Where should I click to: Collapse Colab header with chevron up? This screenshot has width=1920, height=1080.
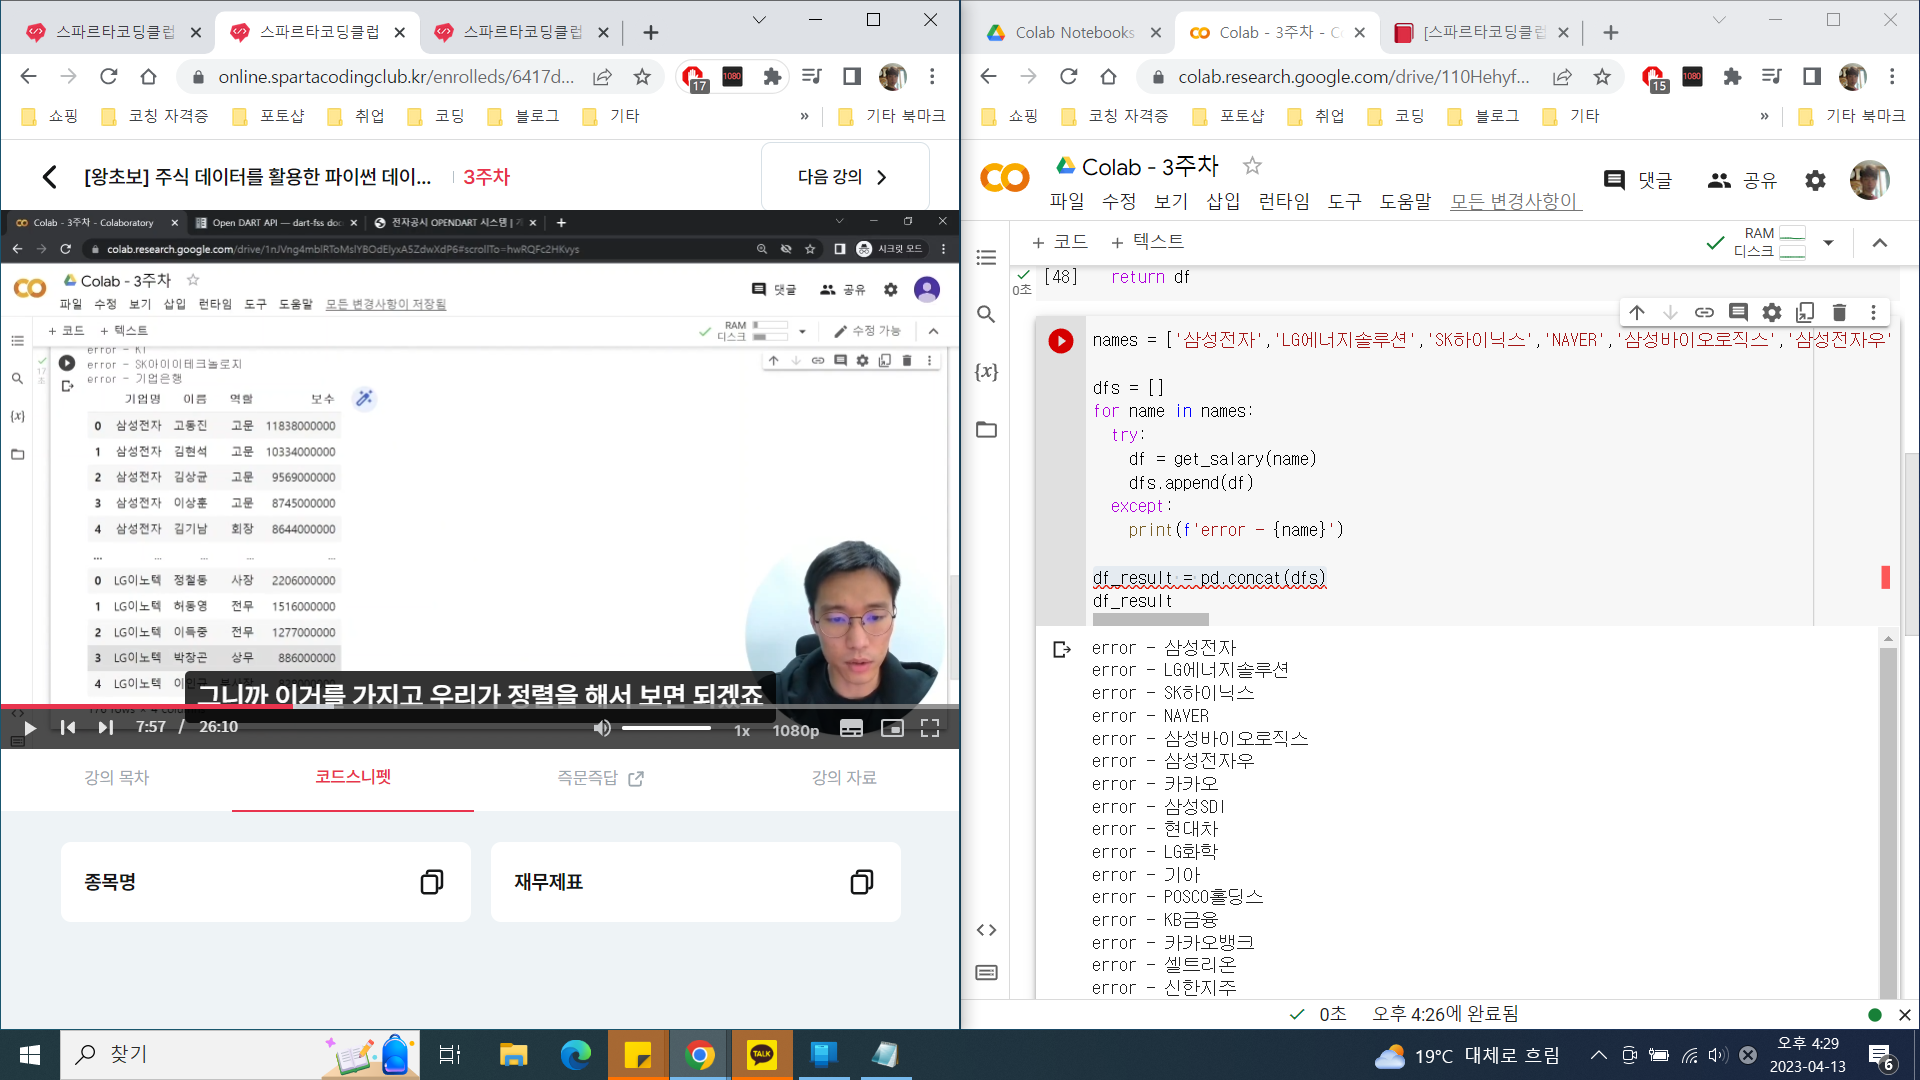(x=1880, y=243)
